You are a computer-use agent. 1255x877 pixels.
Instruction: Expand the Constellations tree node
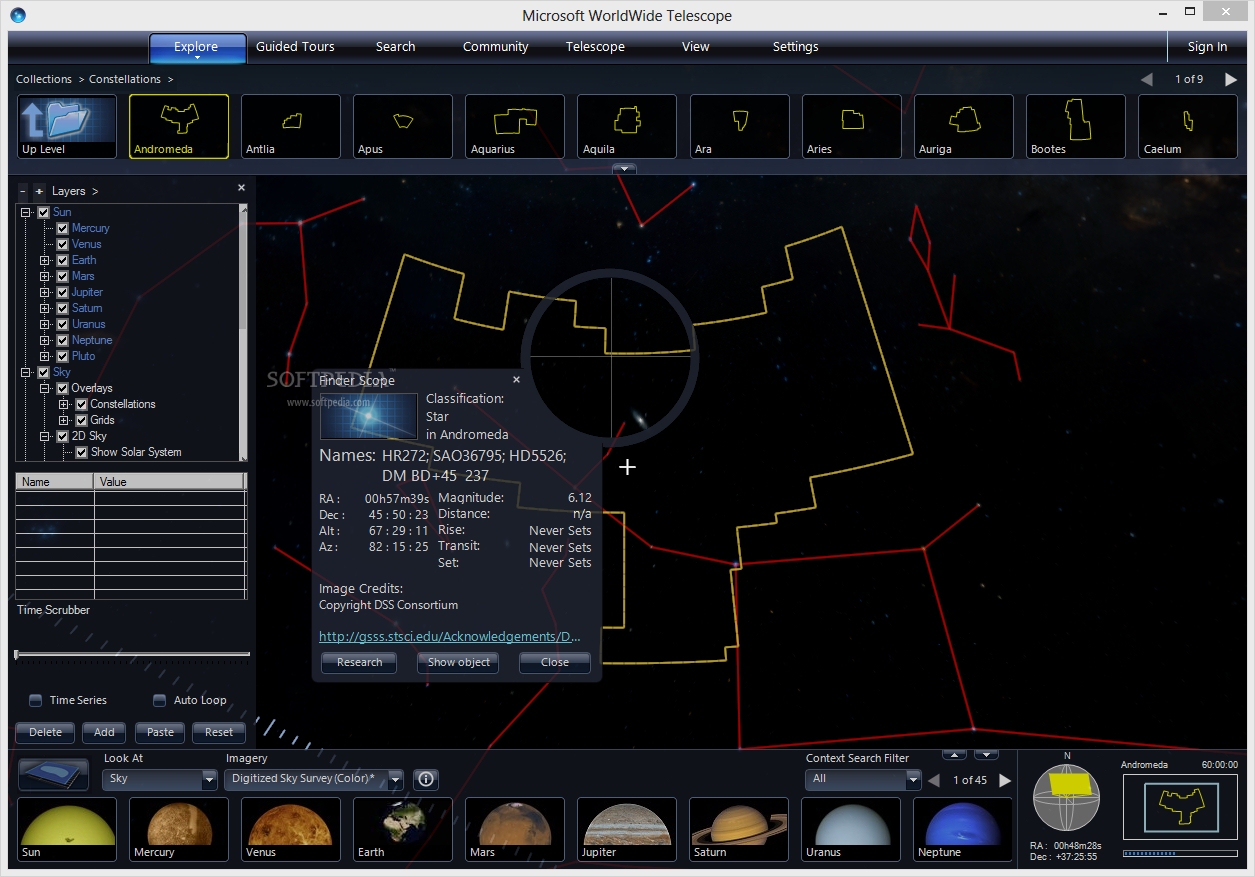64,404
